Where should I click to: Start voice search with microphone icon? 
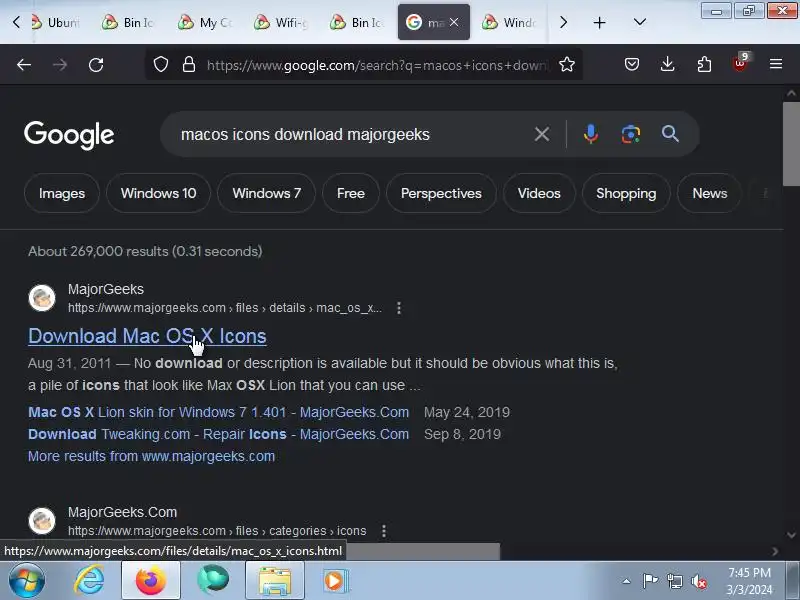click(591, 134)
